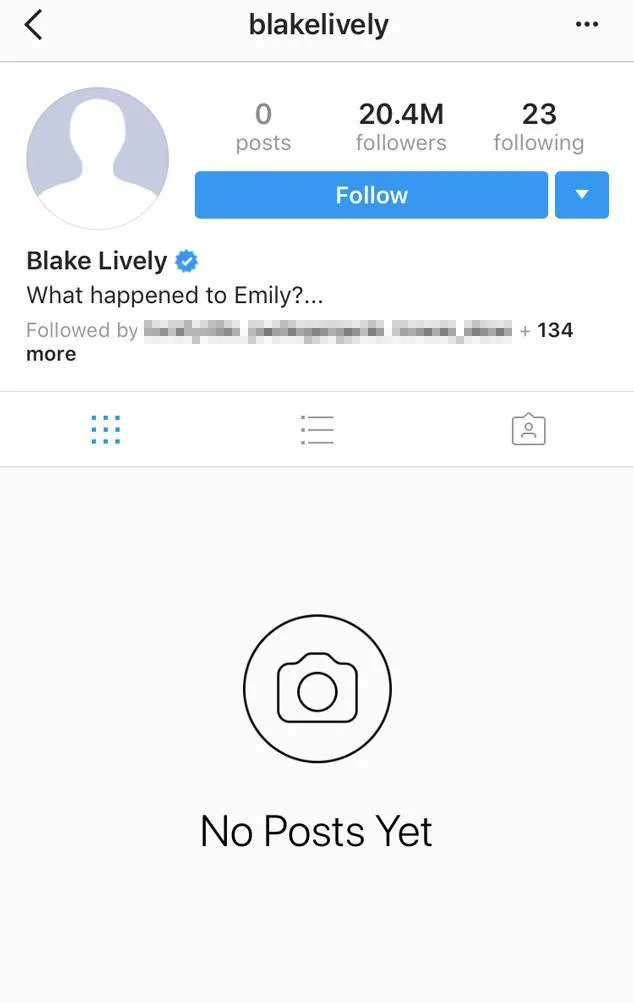Tap the 0 posts counter
634x1003 pixels.
click(x=263, y=127)
